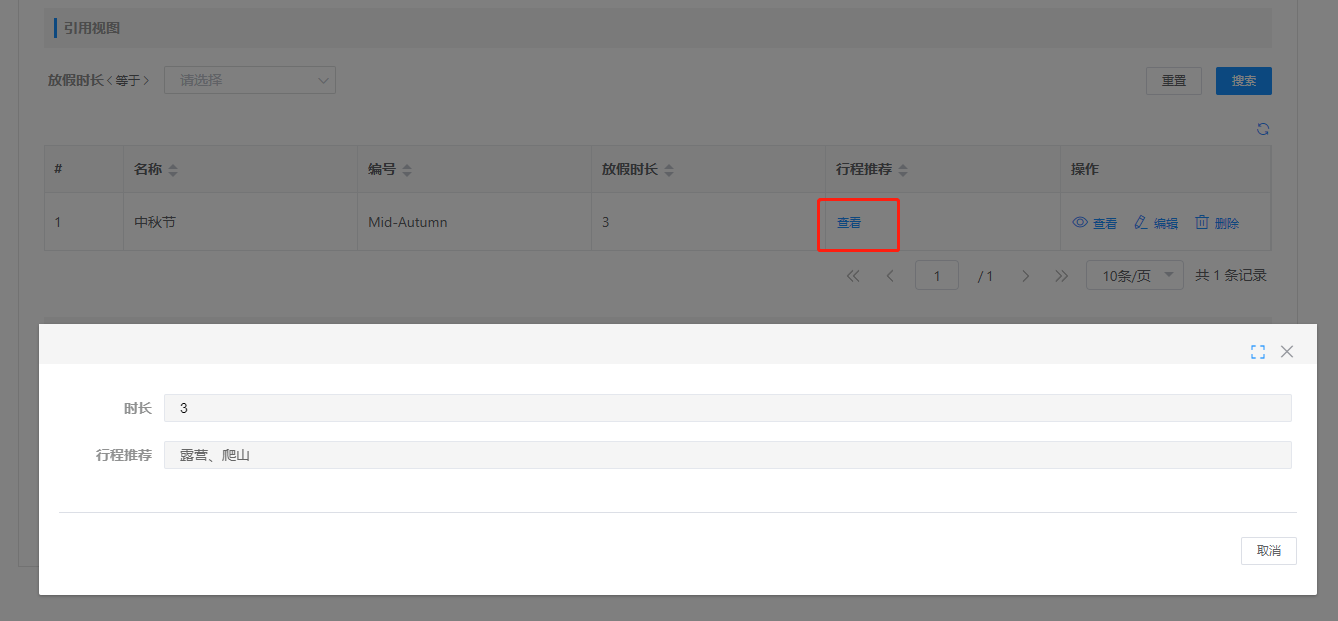Sort the table by 放假时长 column

pyautogui.click(x=669, y=170)
